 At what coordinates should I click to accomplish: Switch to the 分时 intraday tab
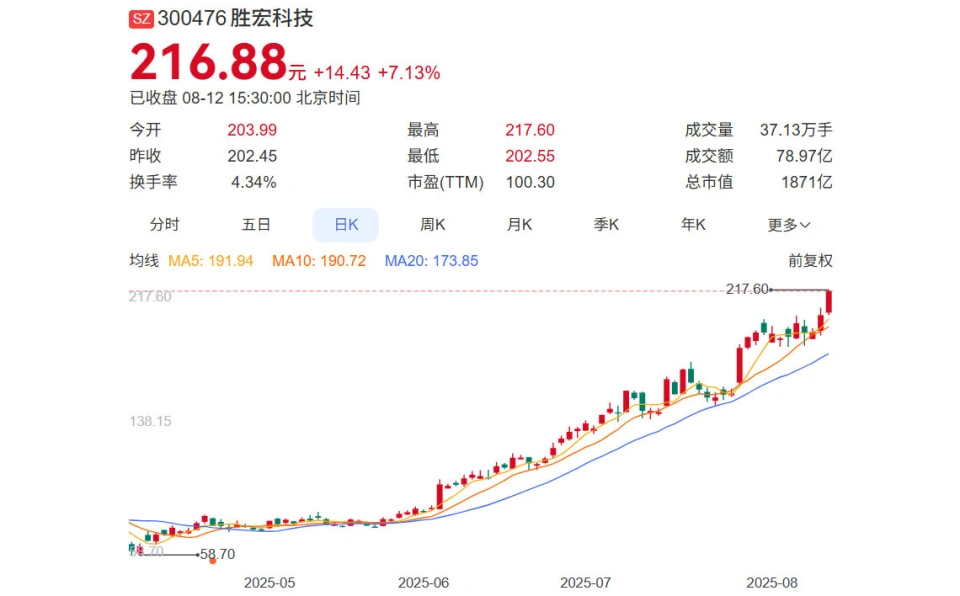click(165, 225)
